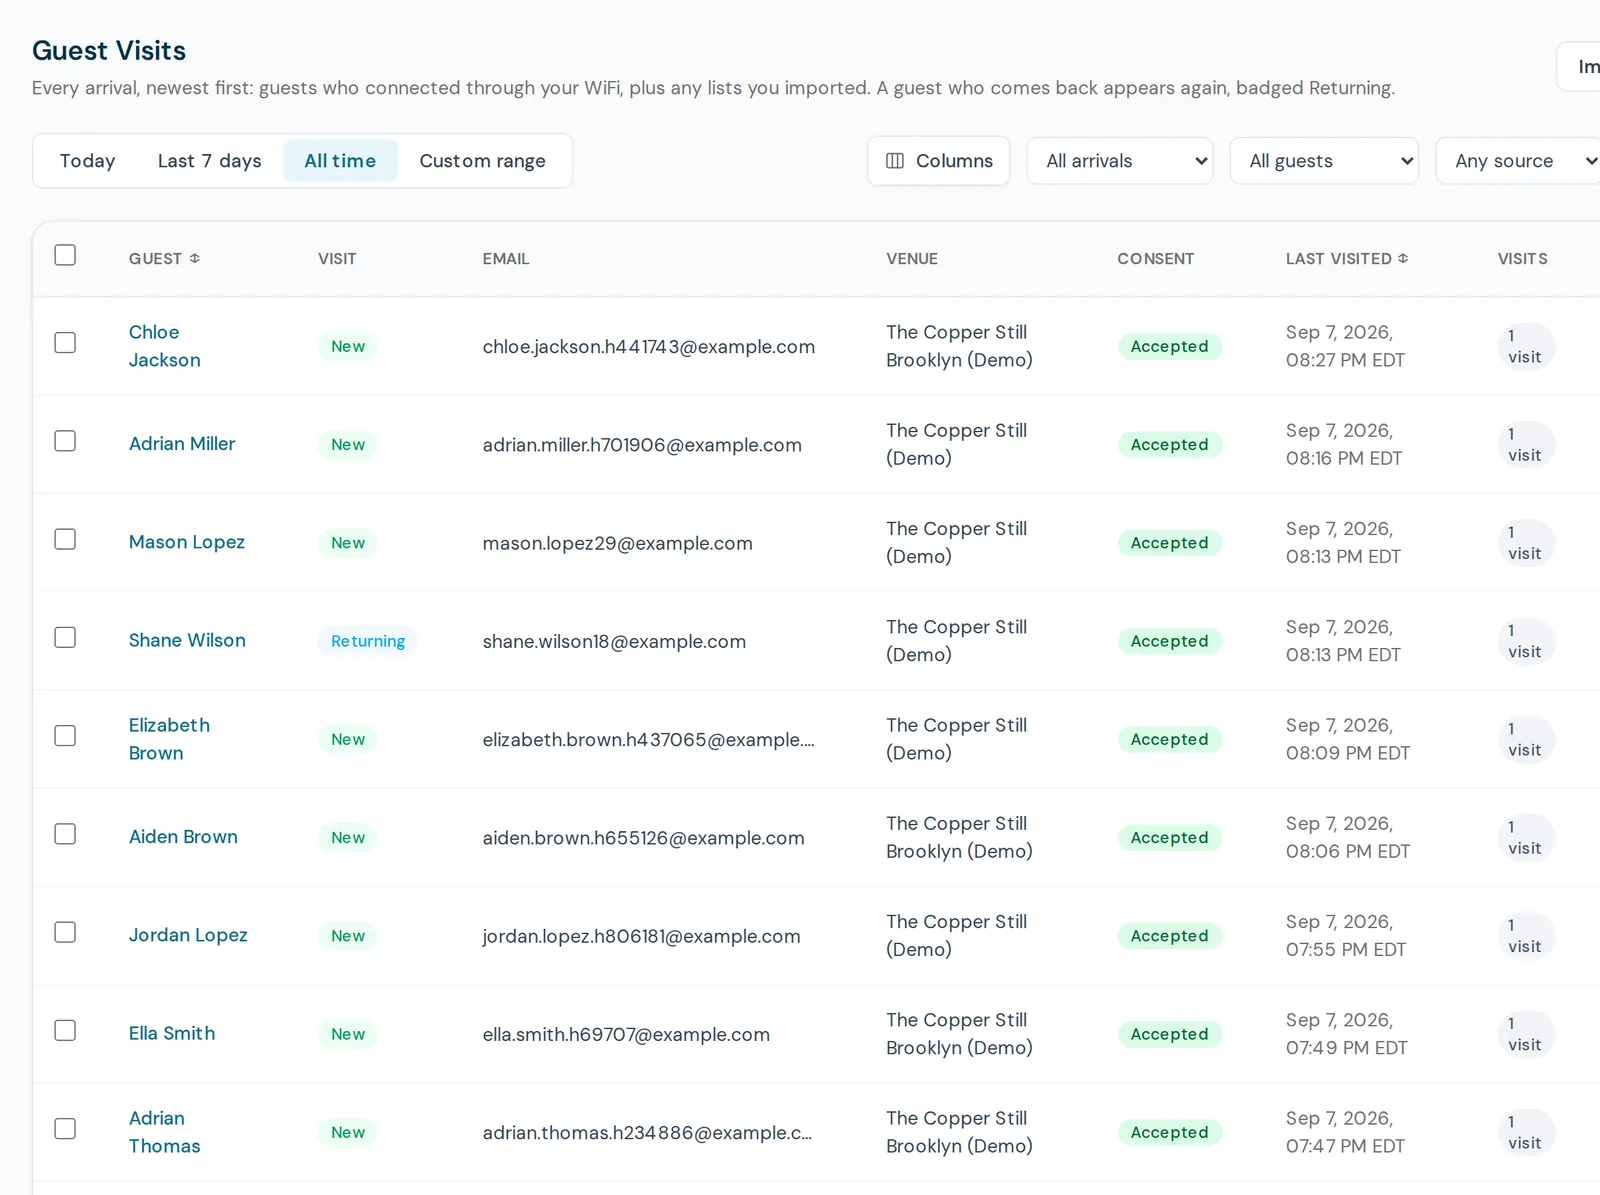The image size is (1600, 1195).
Task: Click ella.smith.h69707@example.com email
Action: point(626,1034)
